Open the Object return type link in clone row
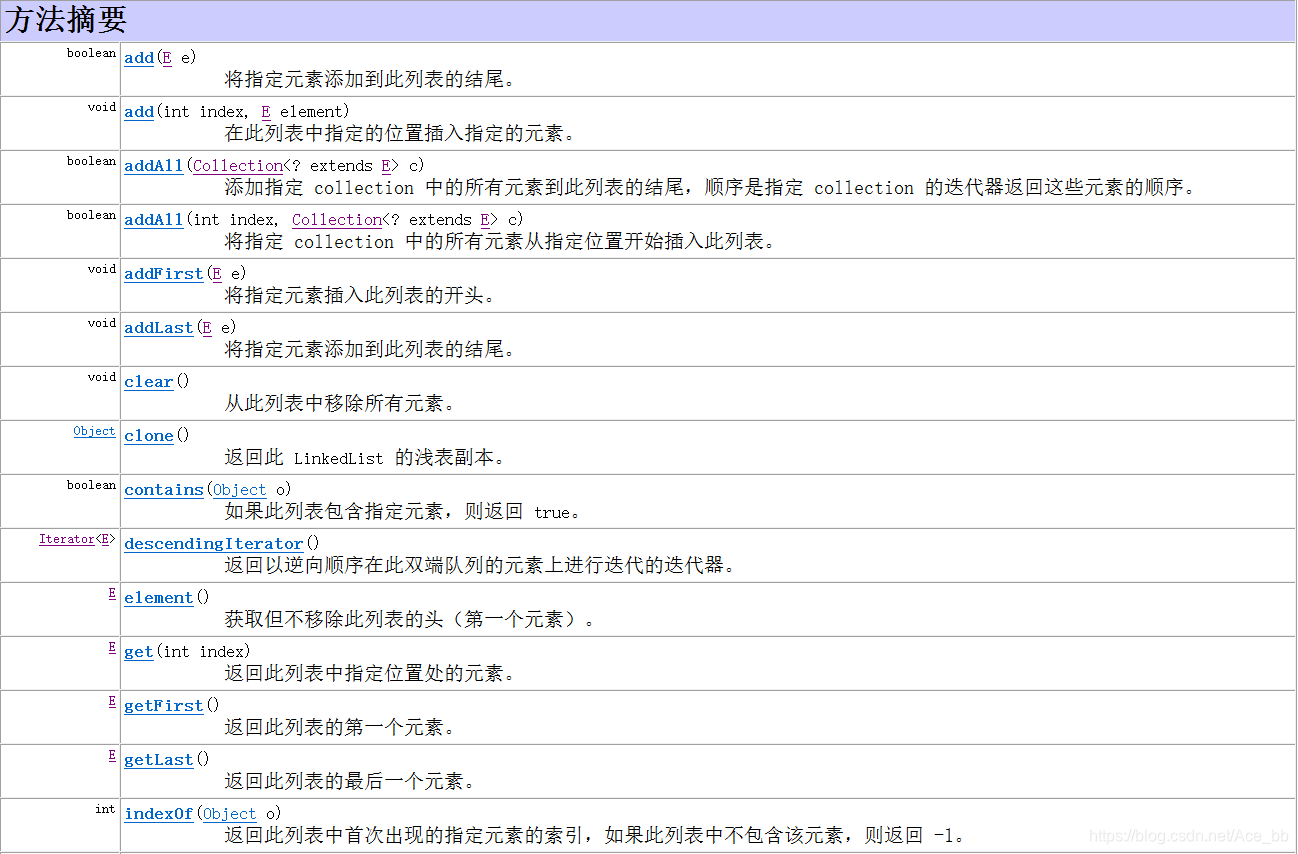The image size is (1298, 854). [94, 431]
